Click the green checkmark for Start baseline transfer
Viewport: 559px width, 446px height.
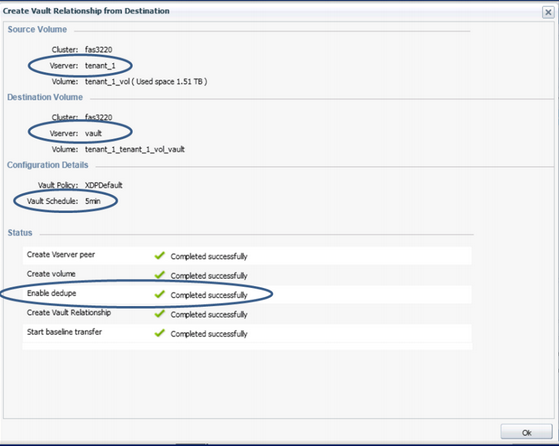click(159, 333)
